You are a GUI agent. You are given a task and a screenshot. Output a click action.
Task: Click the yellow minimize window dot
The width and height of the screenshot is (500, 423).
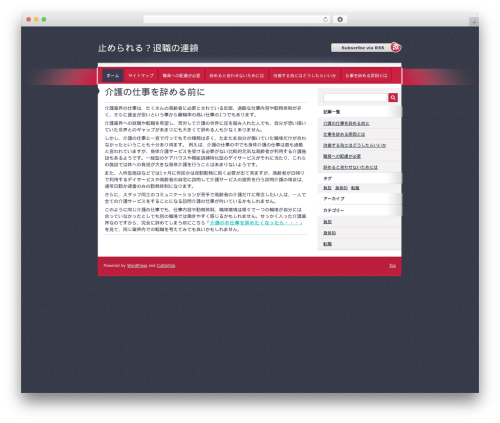pos(36,19)
